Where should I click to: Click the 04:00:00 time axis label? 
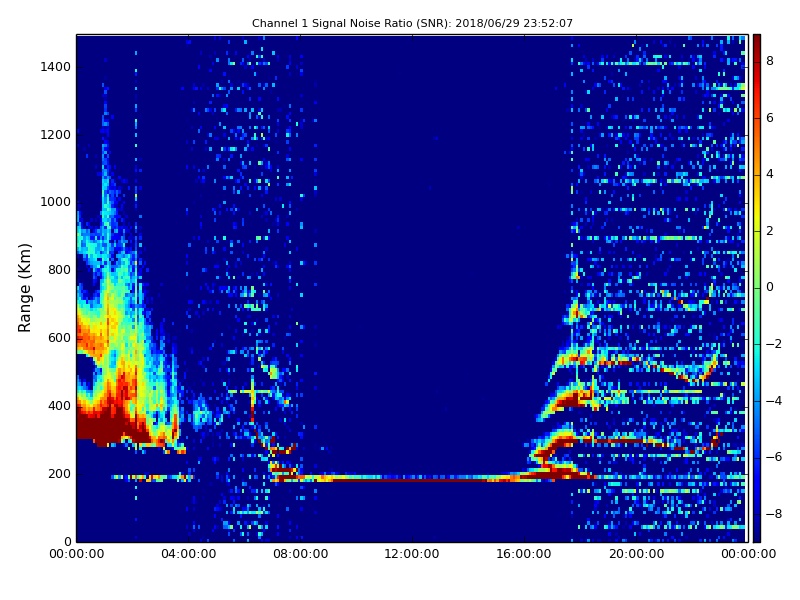tap(188, 554)
